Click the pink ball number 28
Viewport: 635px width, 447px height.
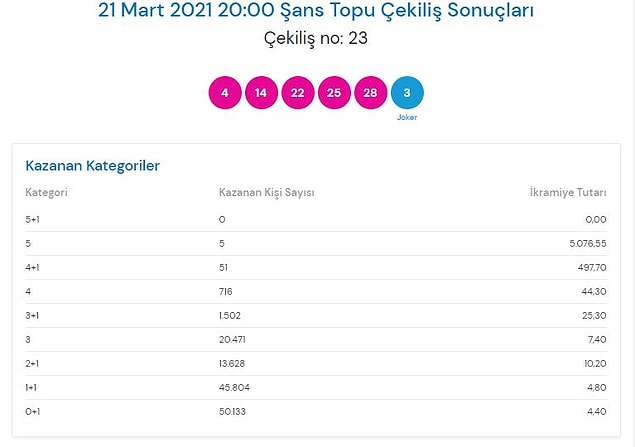coord(371,93)
